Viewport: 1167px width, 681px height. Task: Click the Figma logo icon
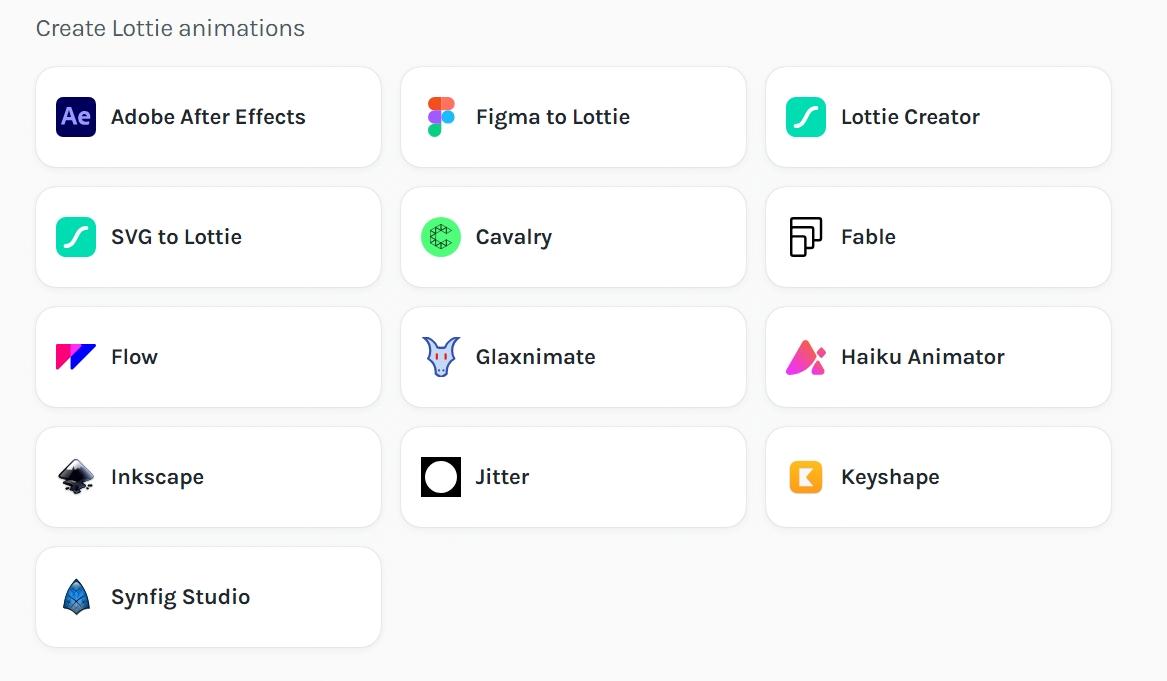[x=441, y=117]
